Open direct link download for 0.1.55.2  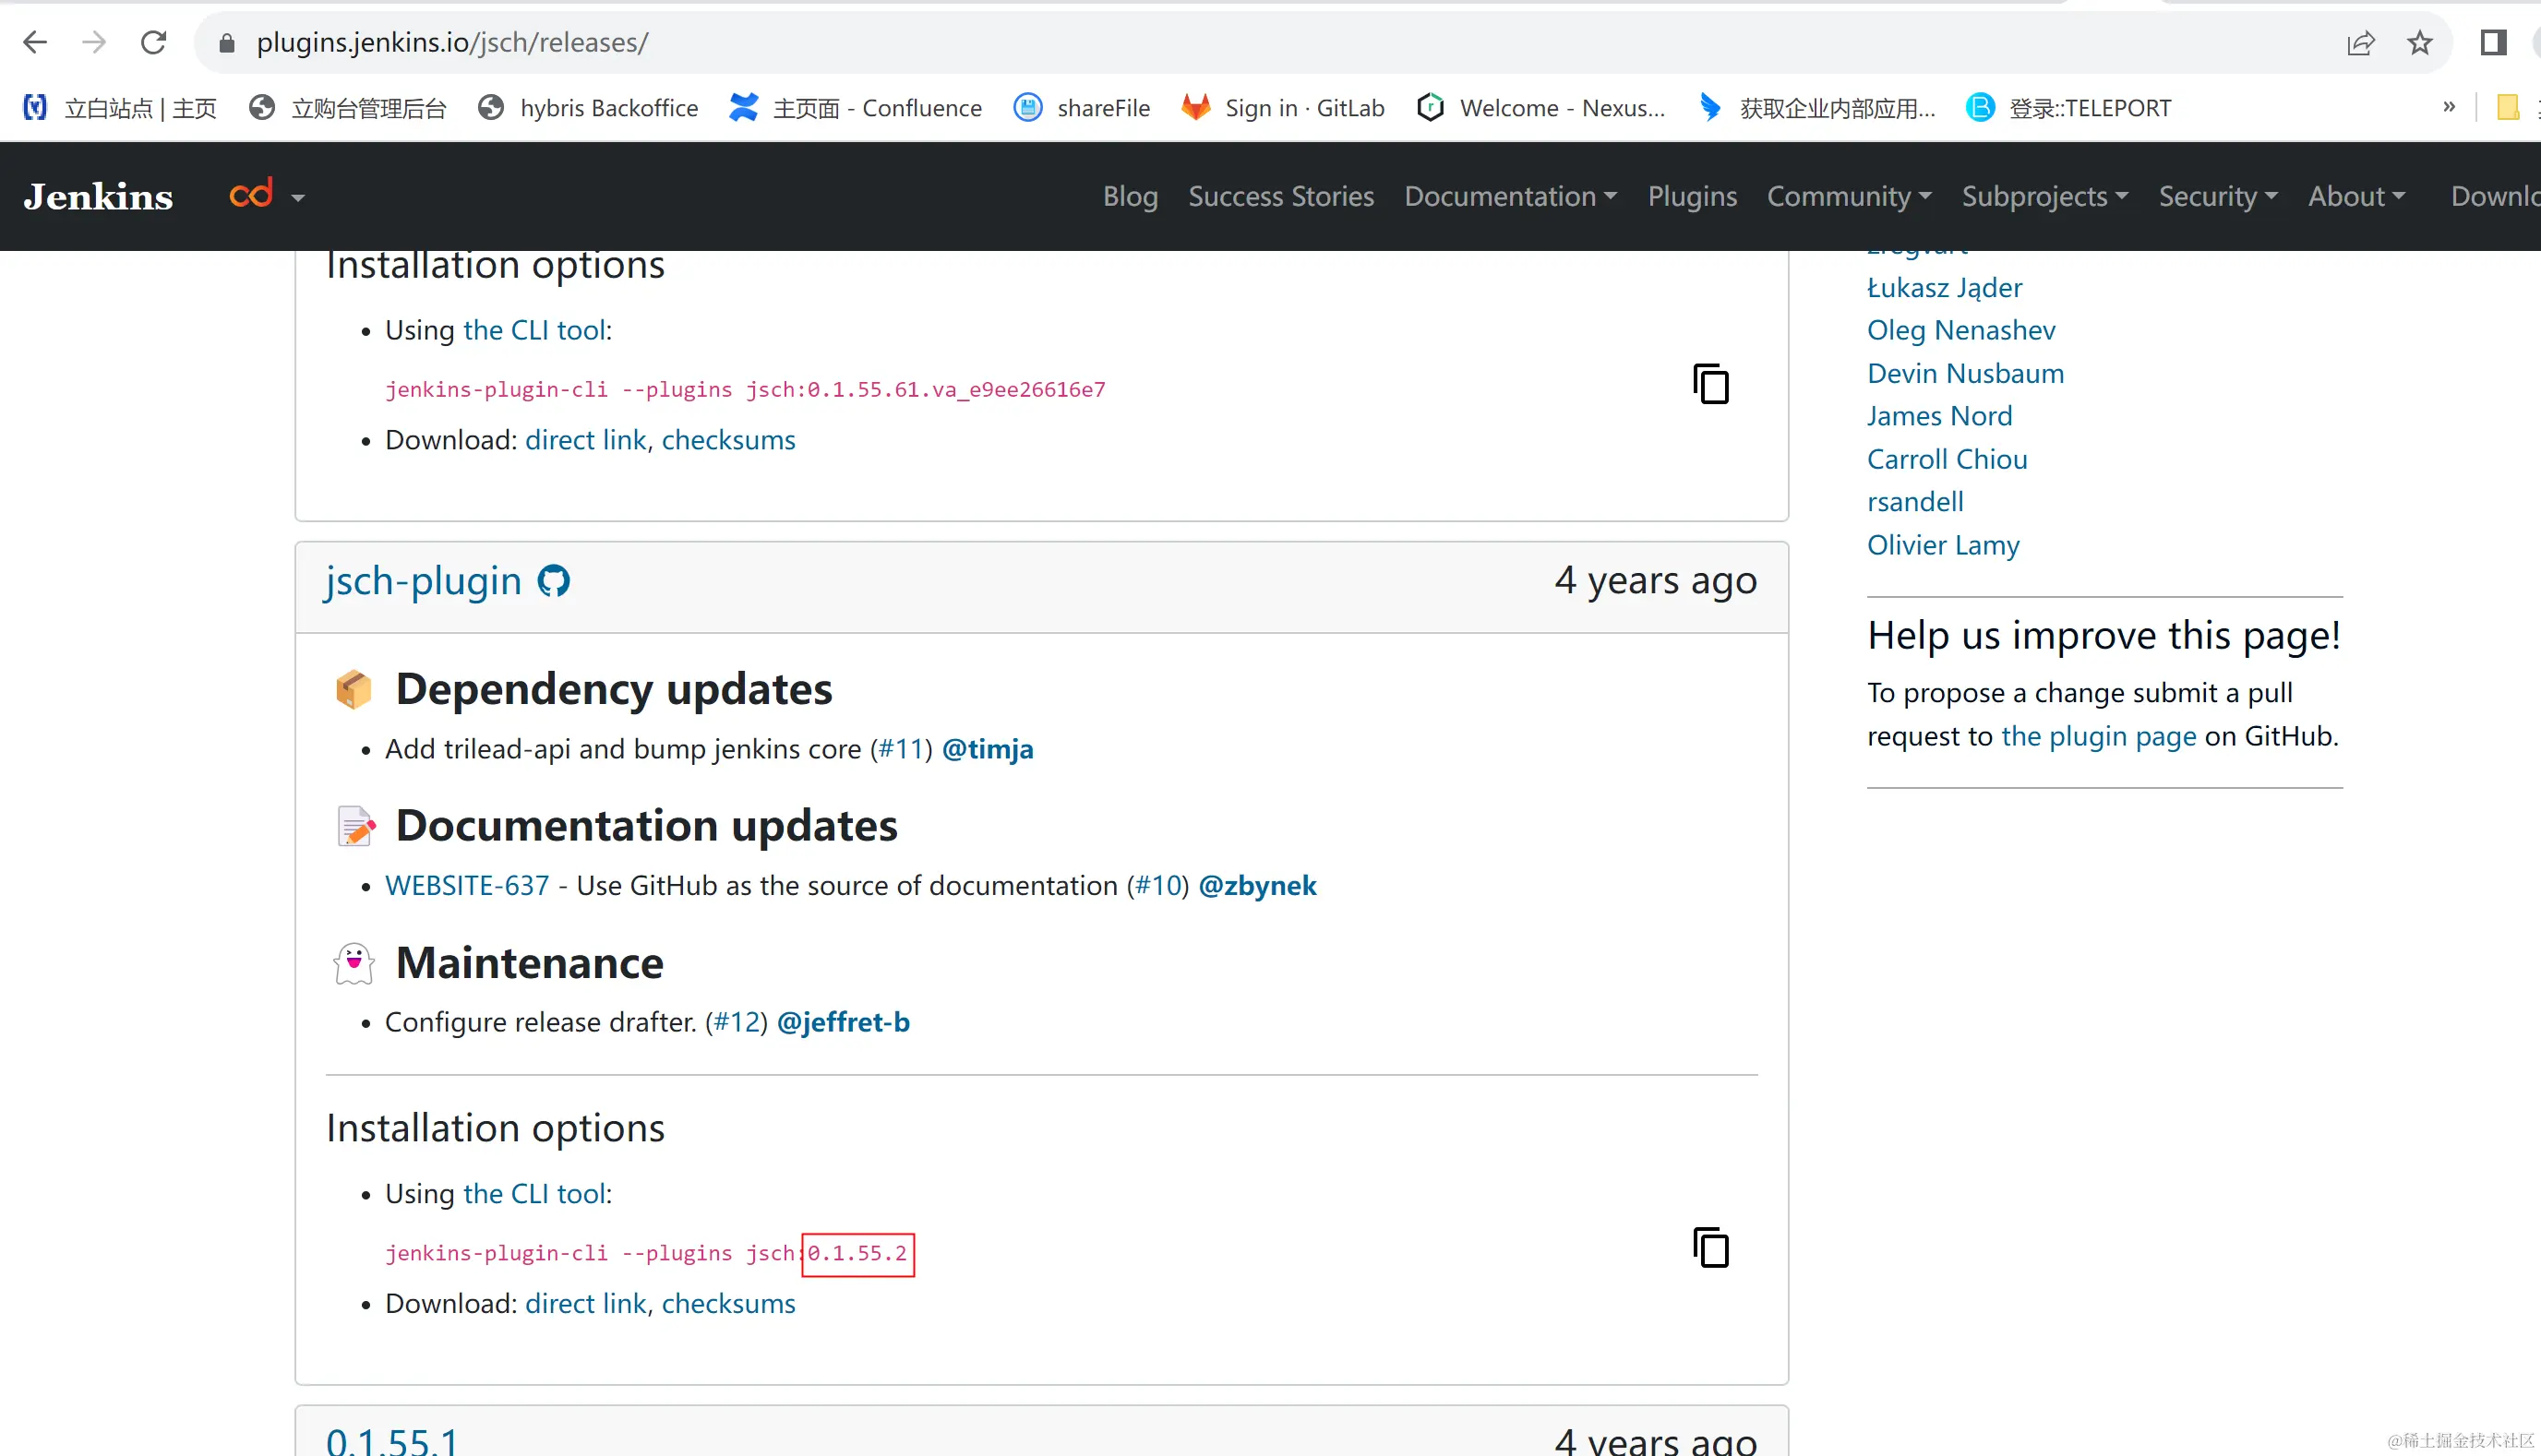(585, 1305)
